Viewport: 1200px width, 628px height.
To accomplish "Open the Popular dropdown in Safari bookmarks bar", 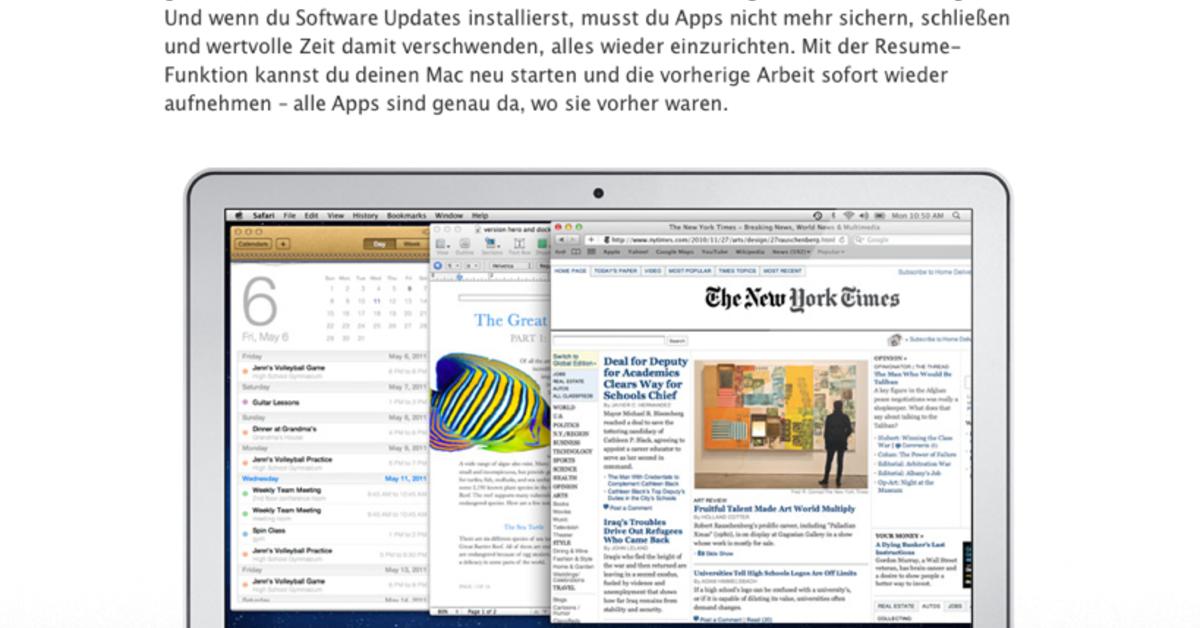I will click(x=831, y=252).
